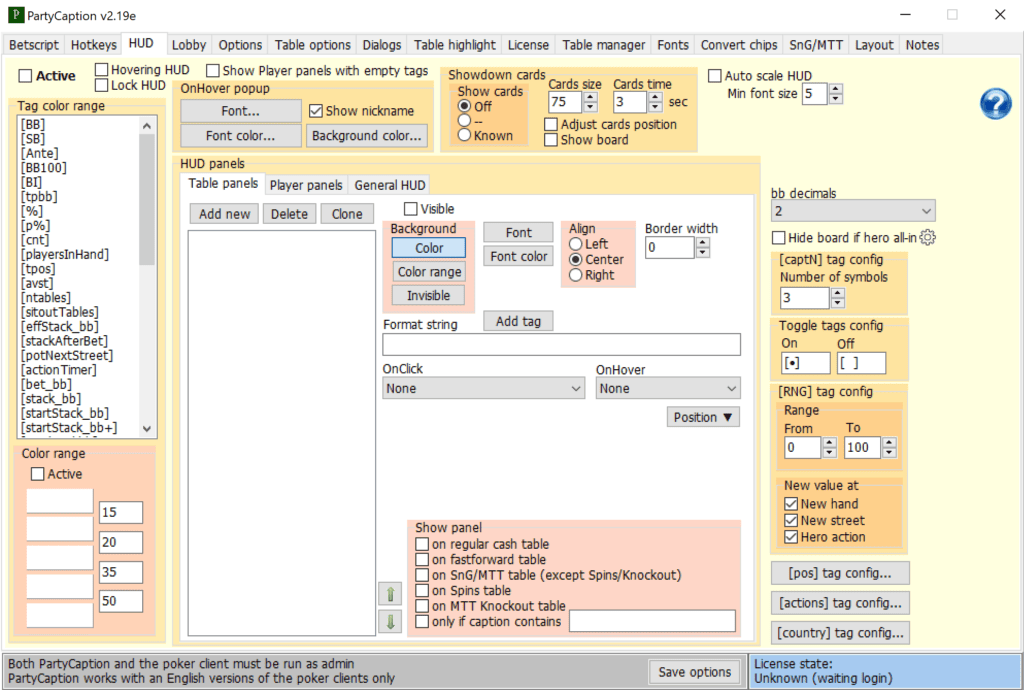The height and width of the screenshot is (690, 1024).
Task: Switch to the Player panels sub-tab
Action: click(306, 185)
